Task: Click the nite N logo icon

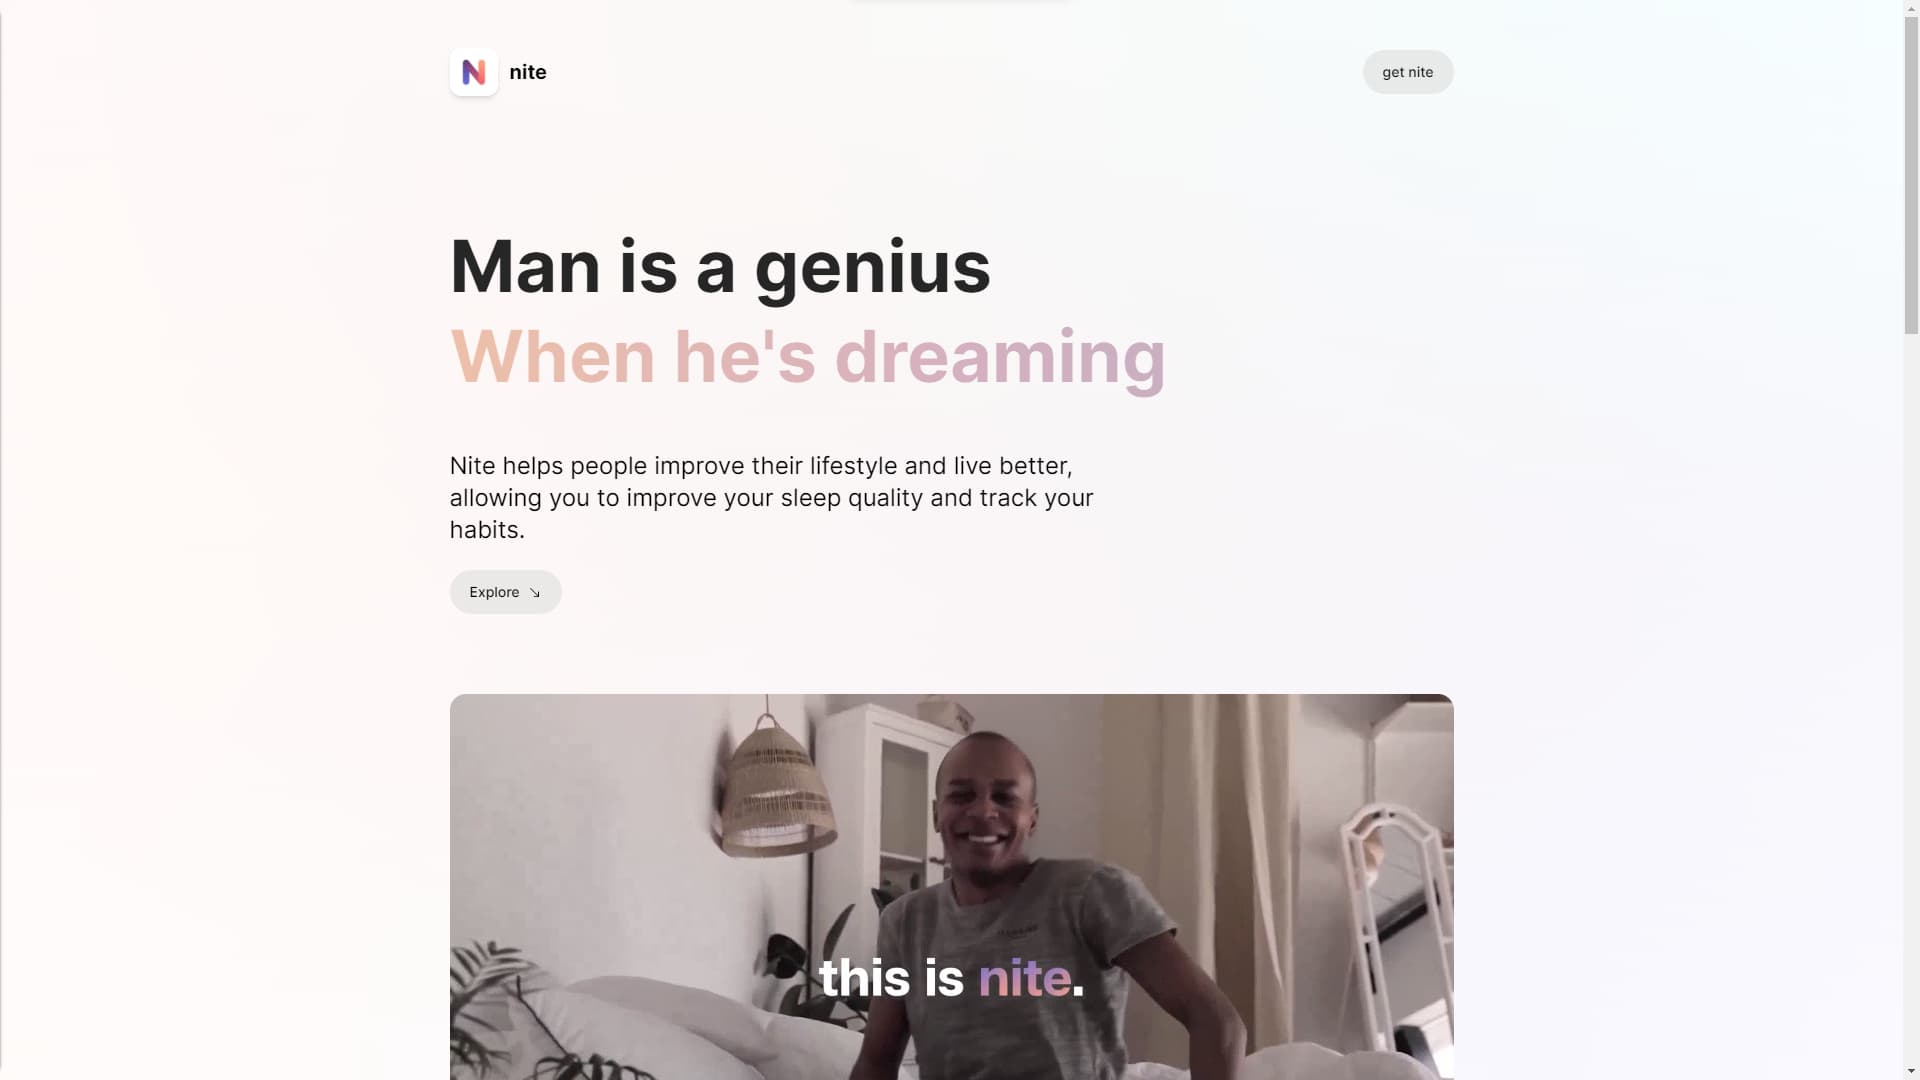Action: pos(474,72)
